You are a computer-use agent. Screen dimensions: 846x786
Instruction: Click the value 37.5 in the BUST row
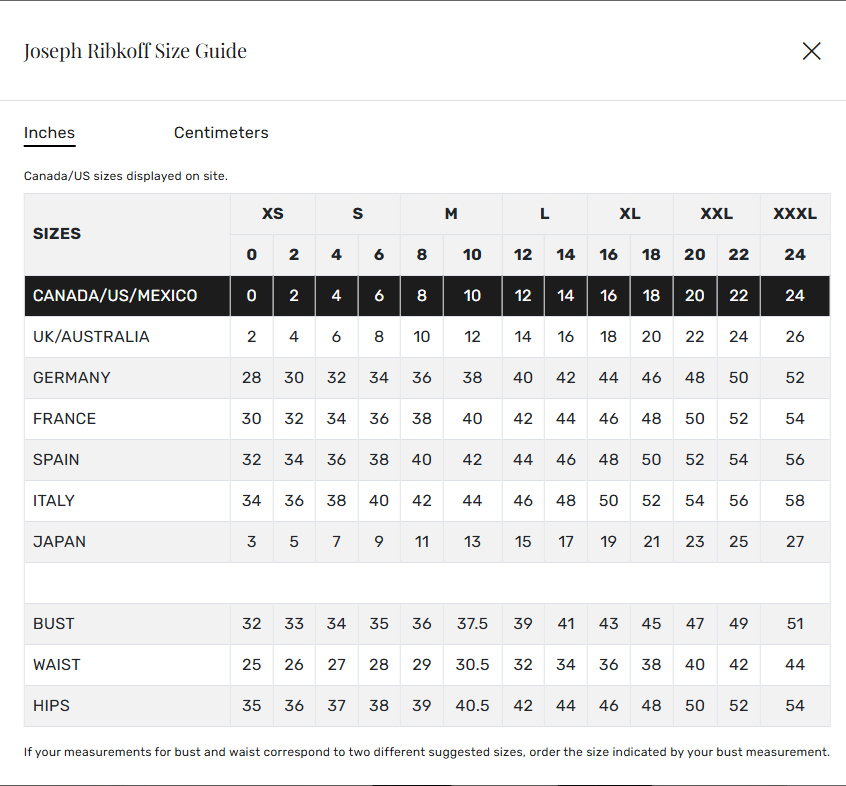(x=472, y=623)
